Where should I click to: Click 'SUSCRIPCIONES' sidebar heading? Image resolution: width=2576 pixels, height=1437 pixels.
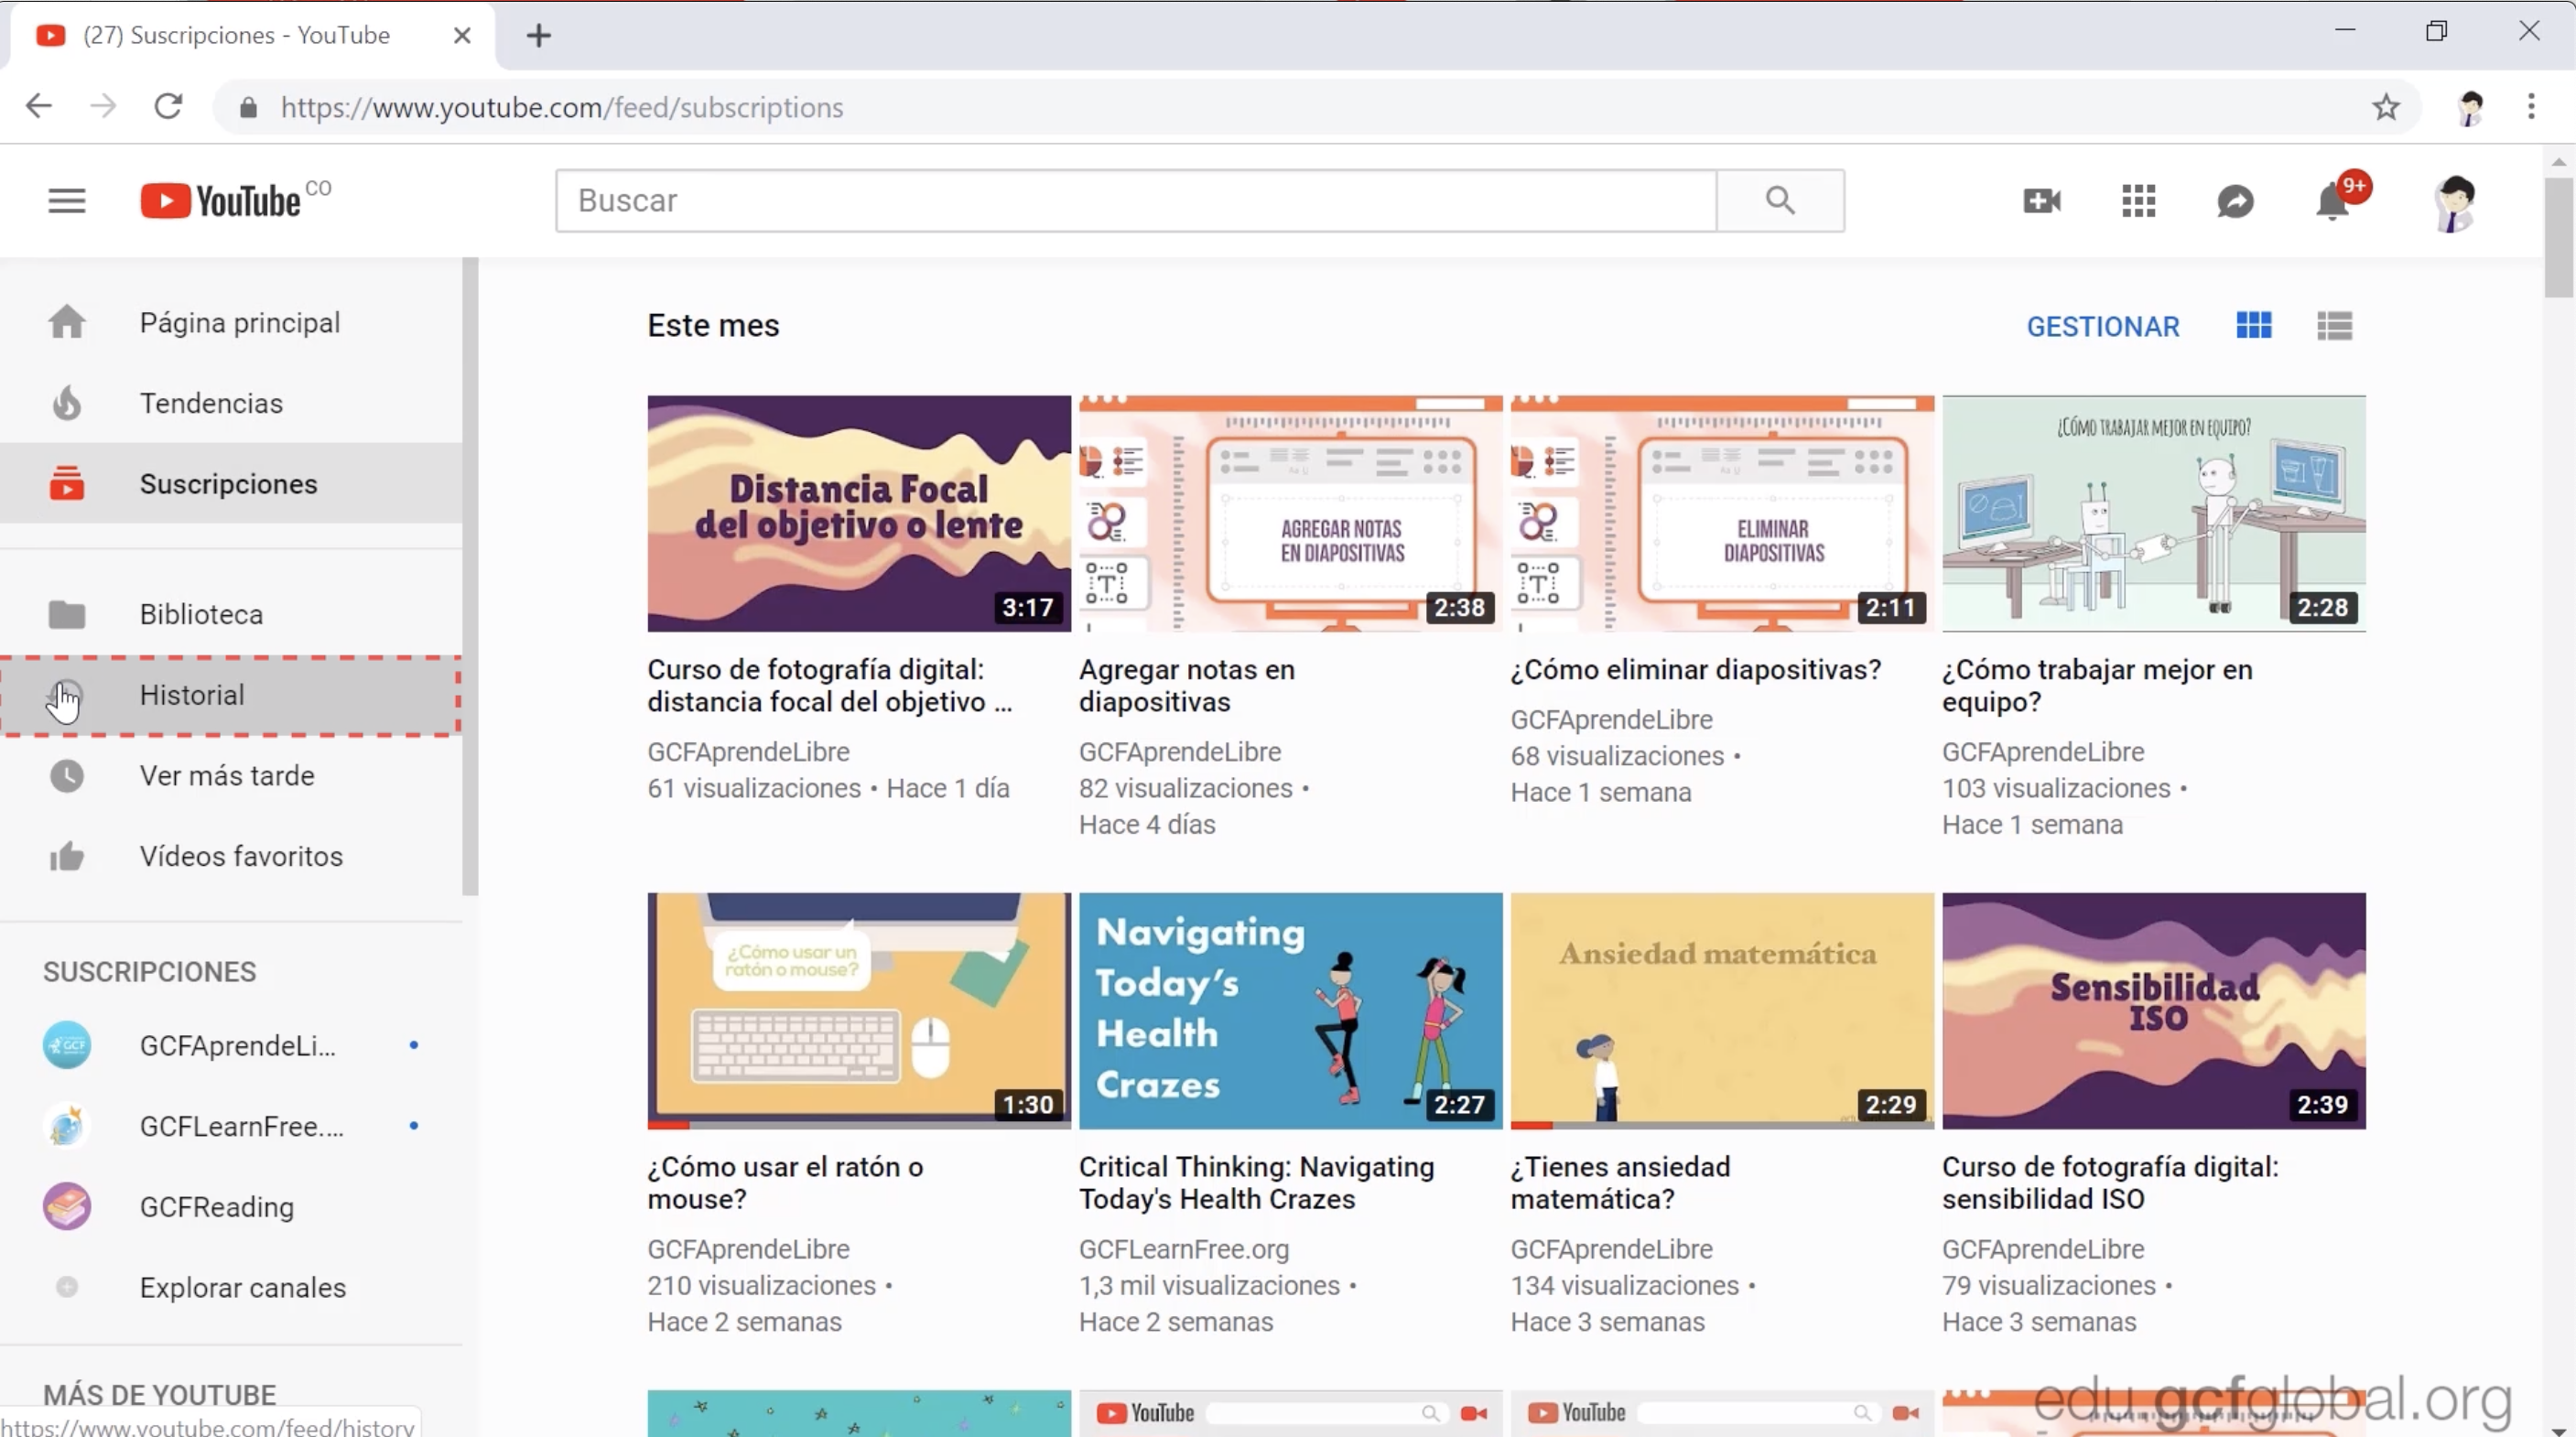(150, 971)
